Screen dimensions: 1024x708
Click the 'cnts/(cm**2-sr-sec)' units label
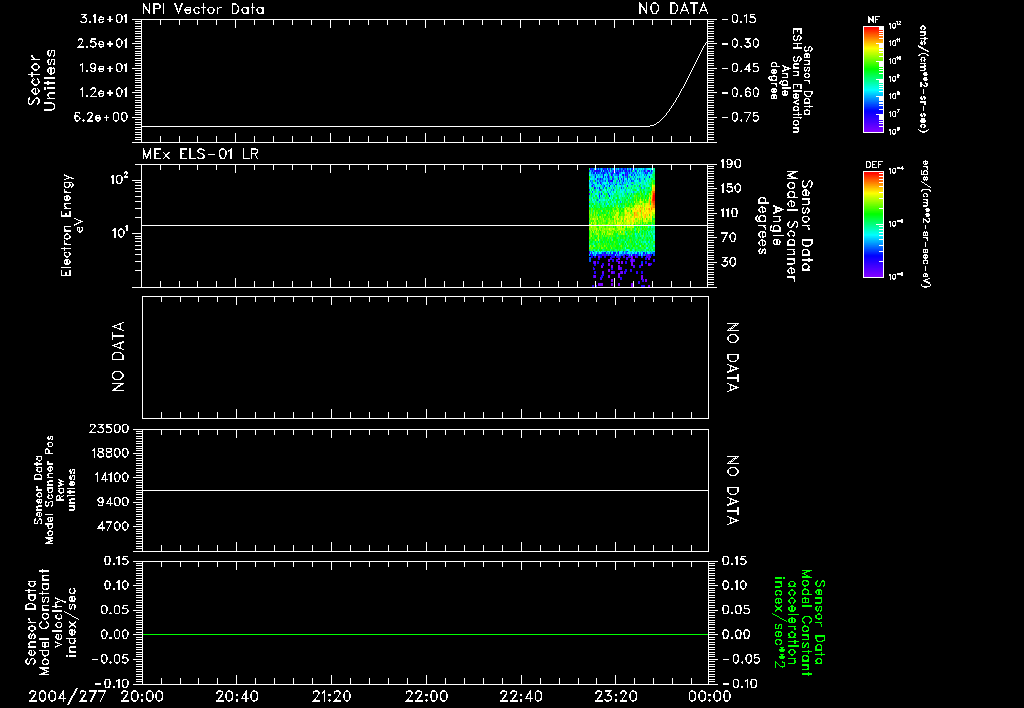(923, 79)
